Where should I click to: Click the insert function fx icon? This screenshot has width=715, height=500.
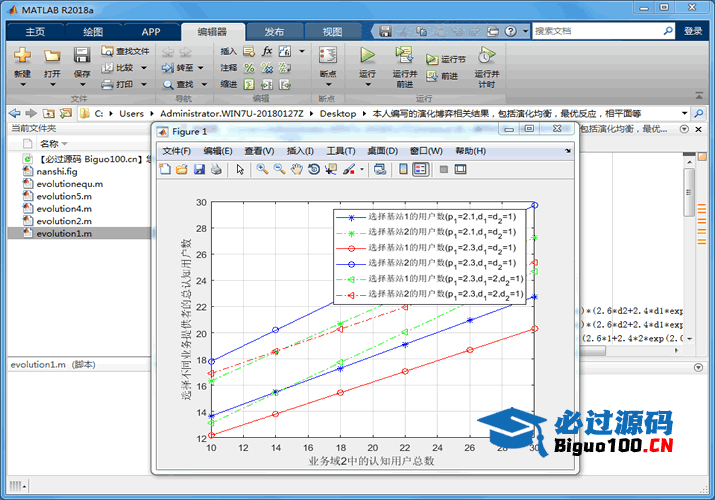(267, 51)
